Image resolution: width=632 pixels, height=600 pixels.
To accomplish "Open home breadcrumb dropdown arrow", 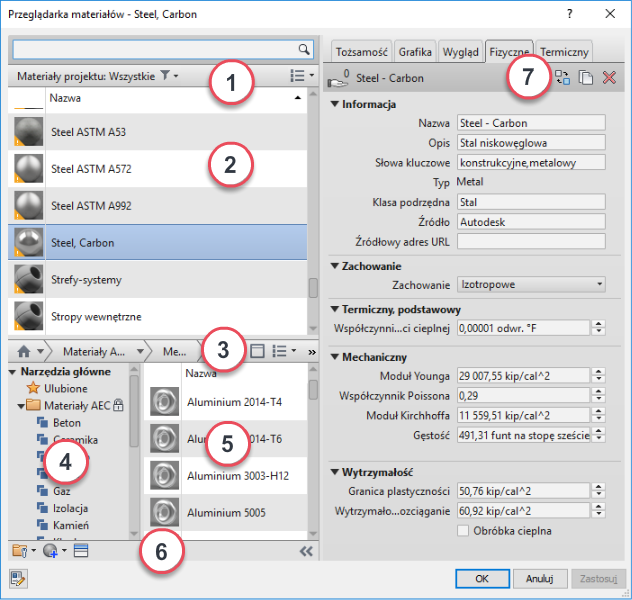I will tap(40, 351).
